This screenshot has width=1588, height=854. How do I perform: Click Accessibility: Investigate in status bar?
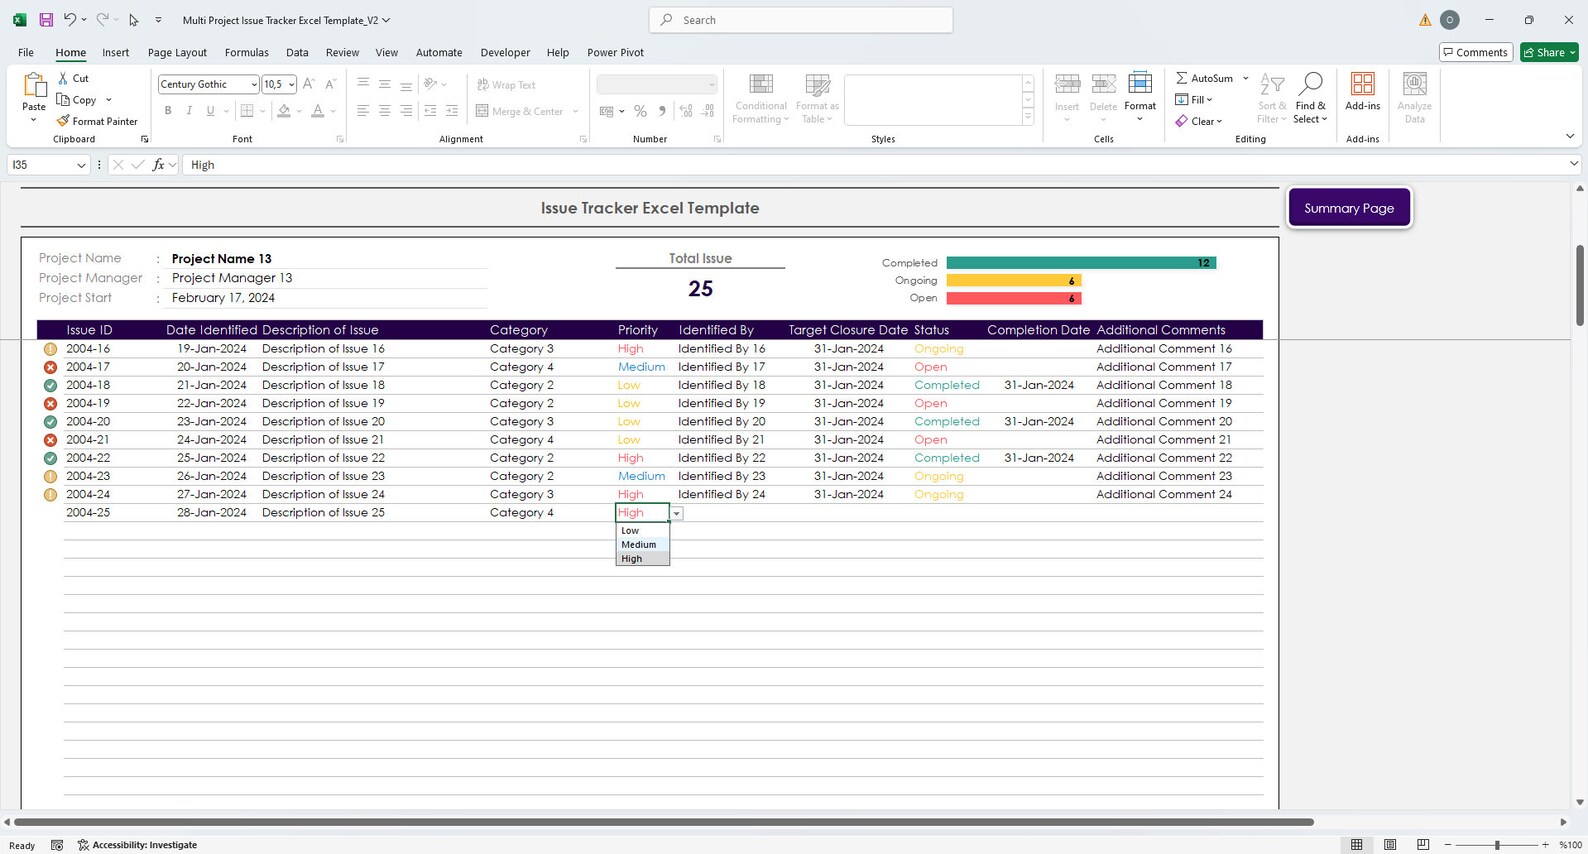pyautogui.click(x=137, y=845)
